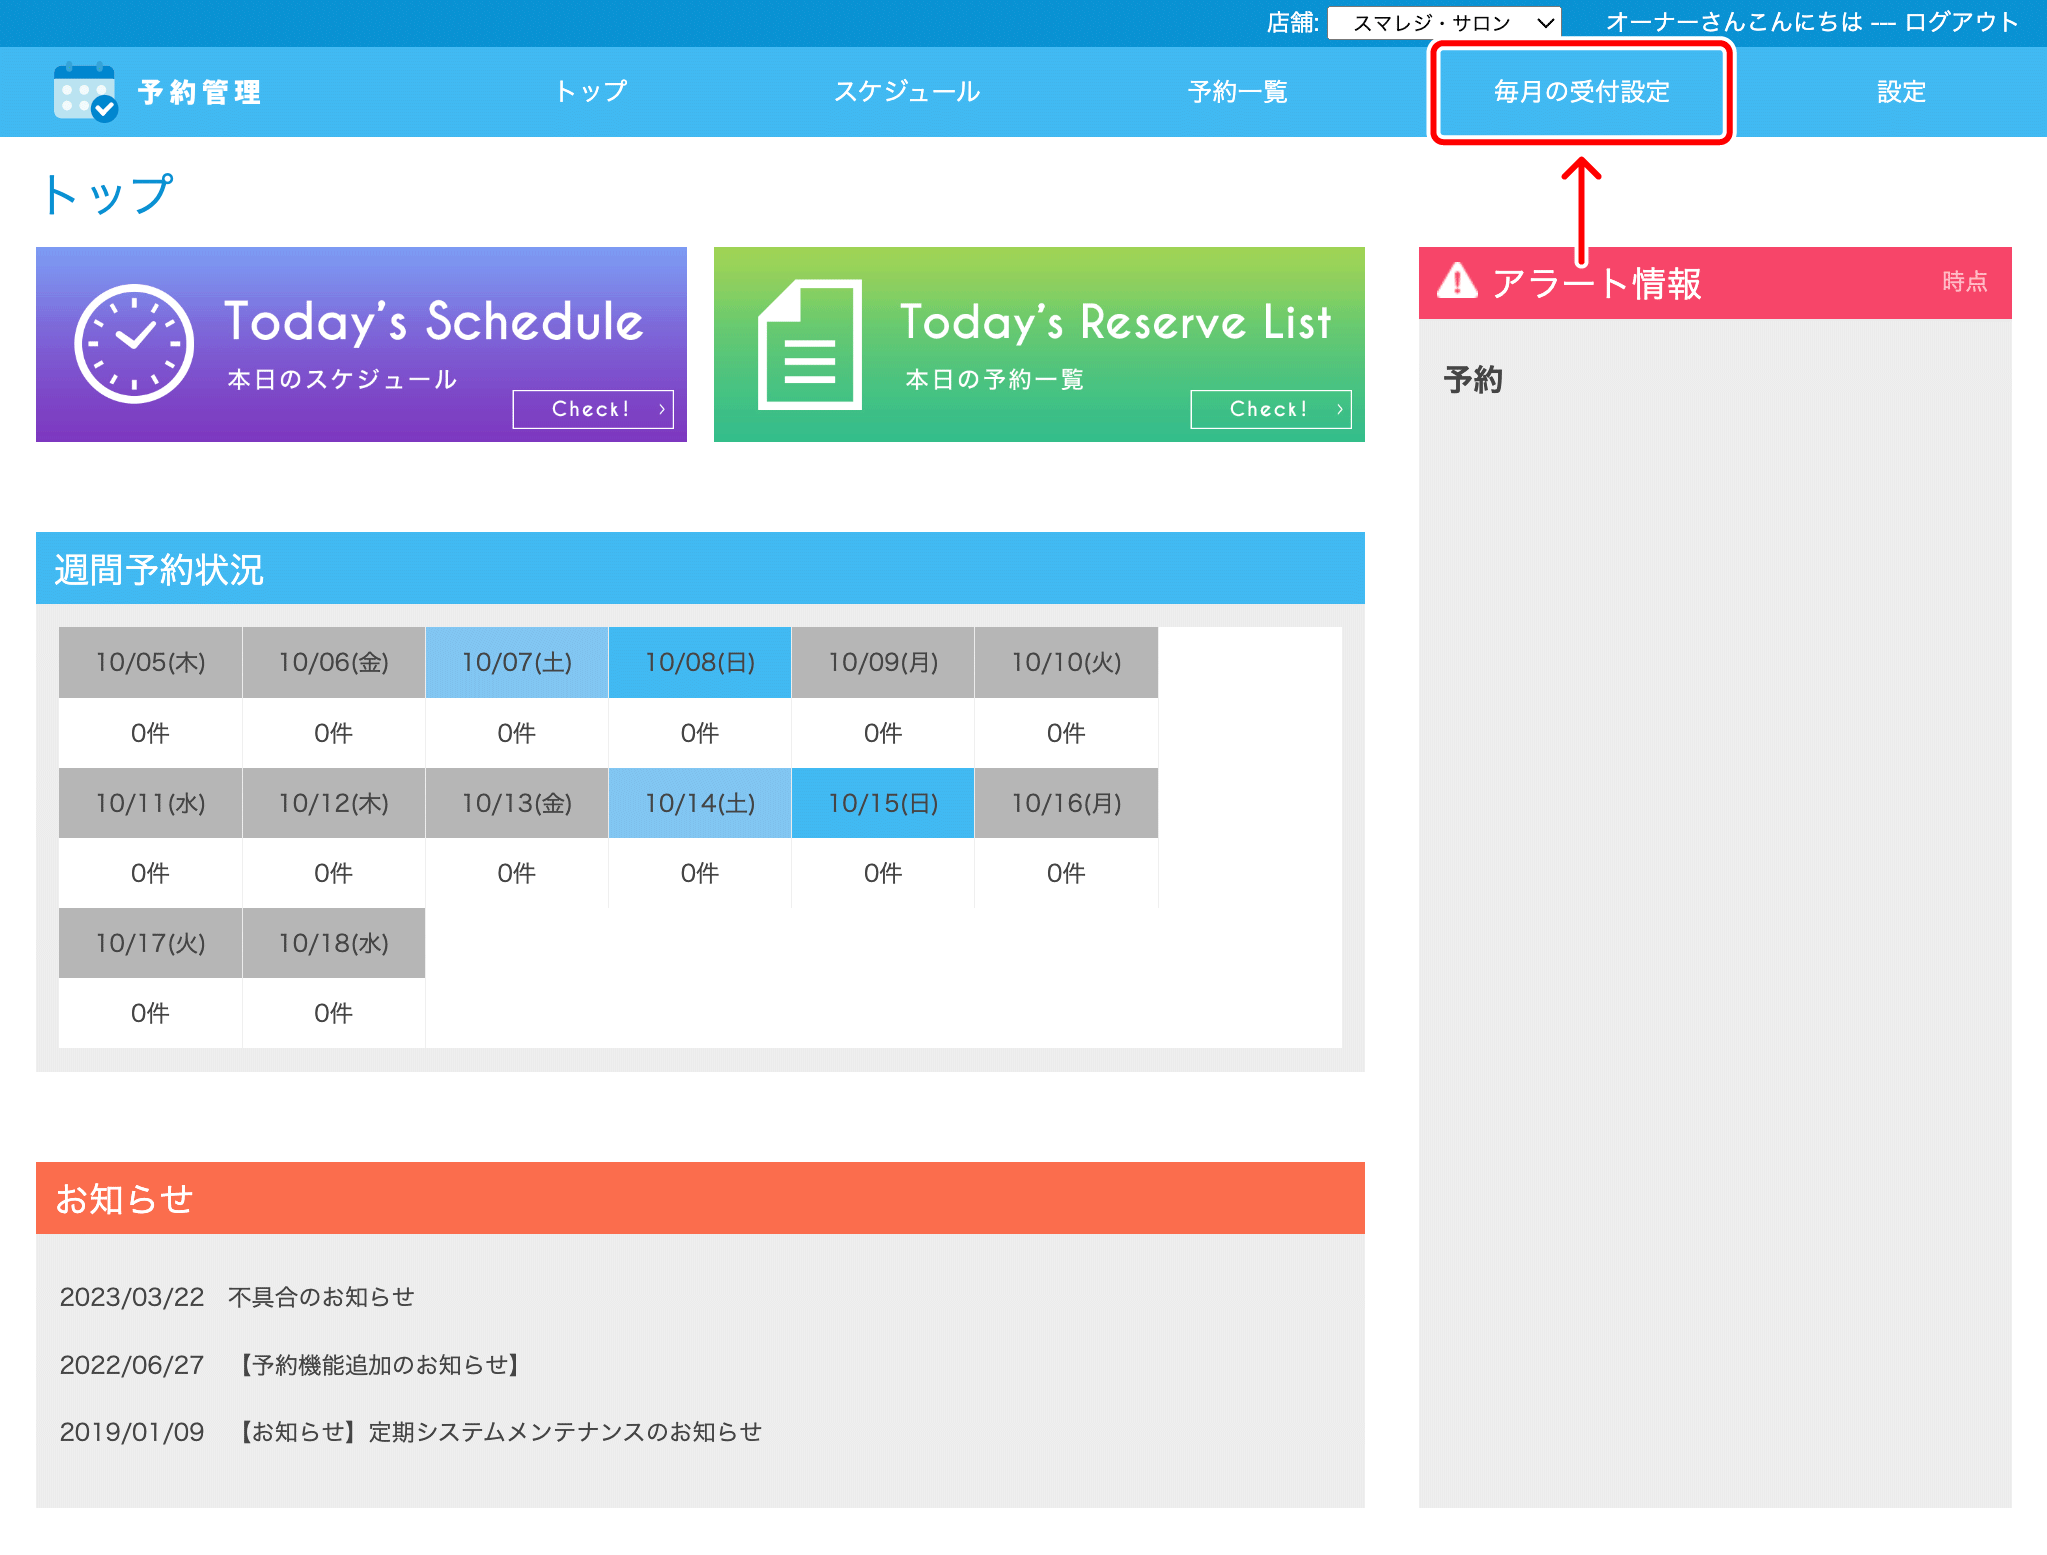Open 毎月の受付設定 highlighted in red

click(1581, 91)
